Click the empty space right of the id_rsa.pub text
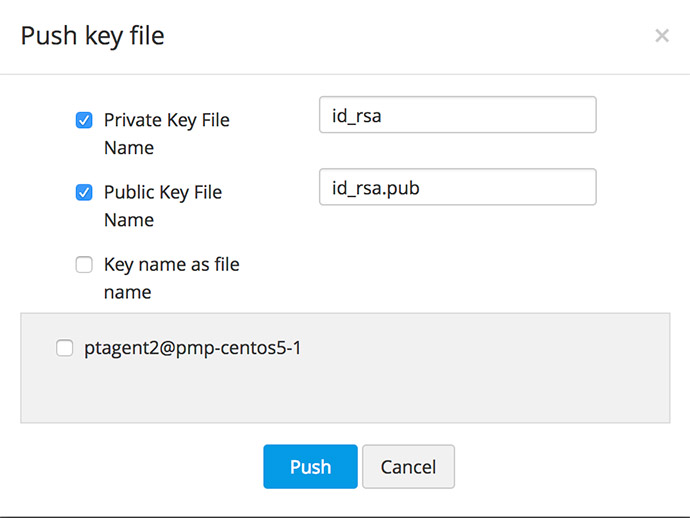Viewport: 690px width, 518px height. click(520, 187)
